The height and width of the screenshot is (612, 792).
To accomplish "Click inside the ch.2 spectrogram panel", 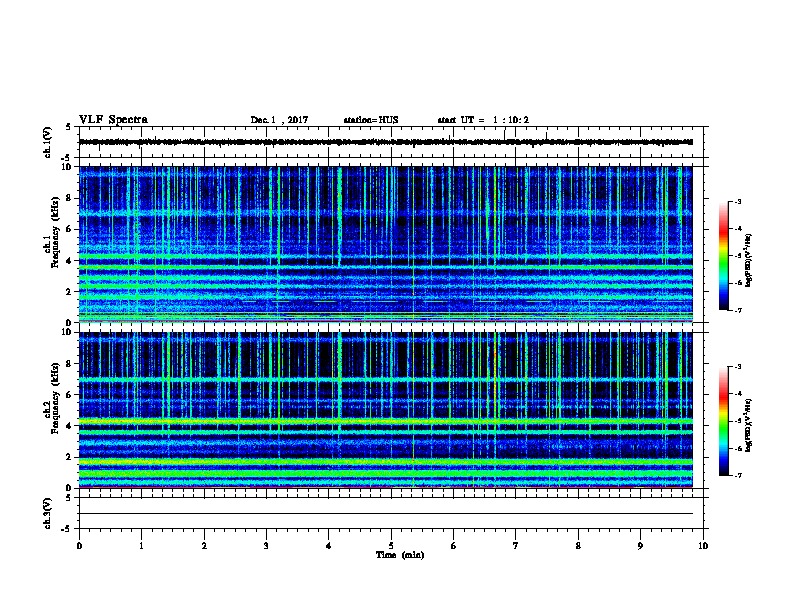I will (x=386, y=410).
